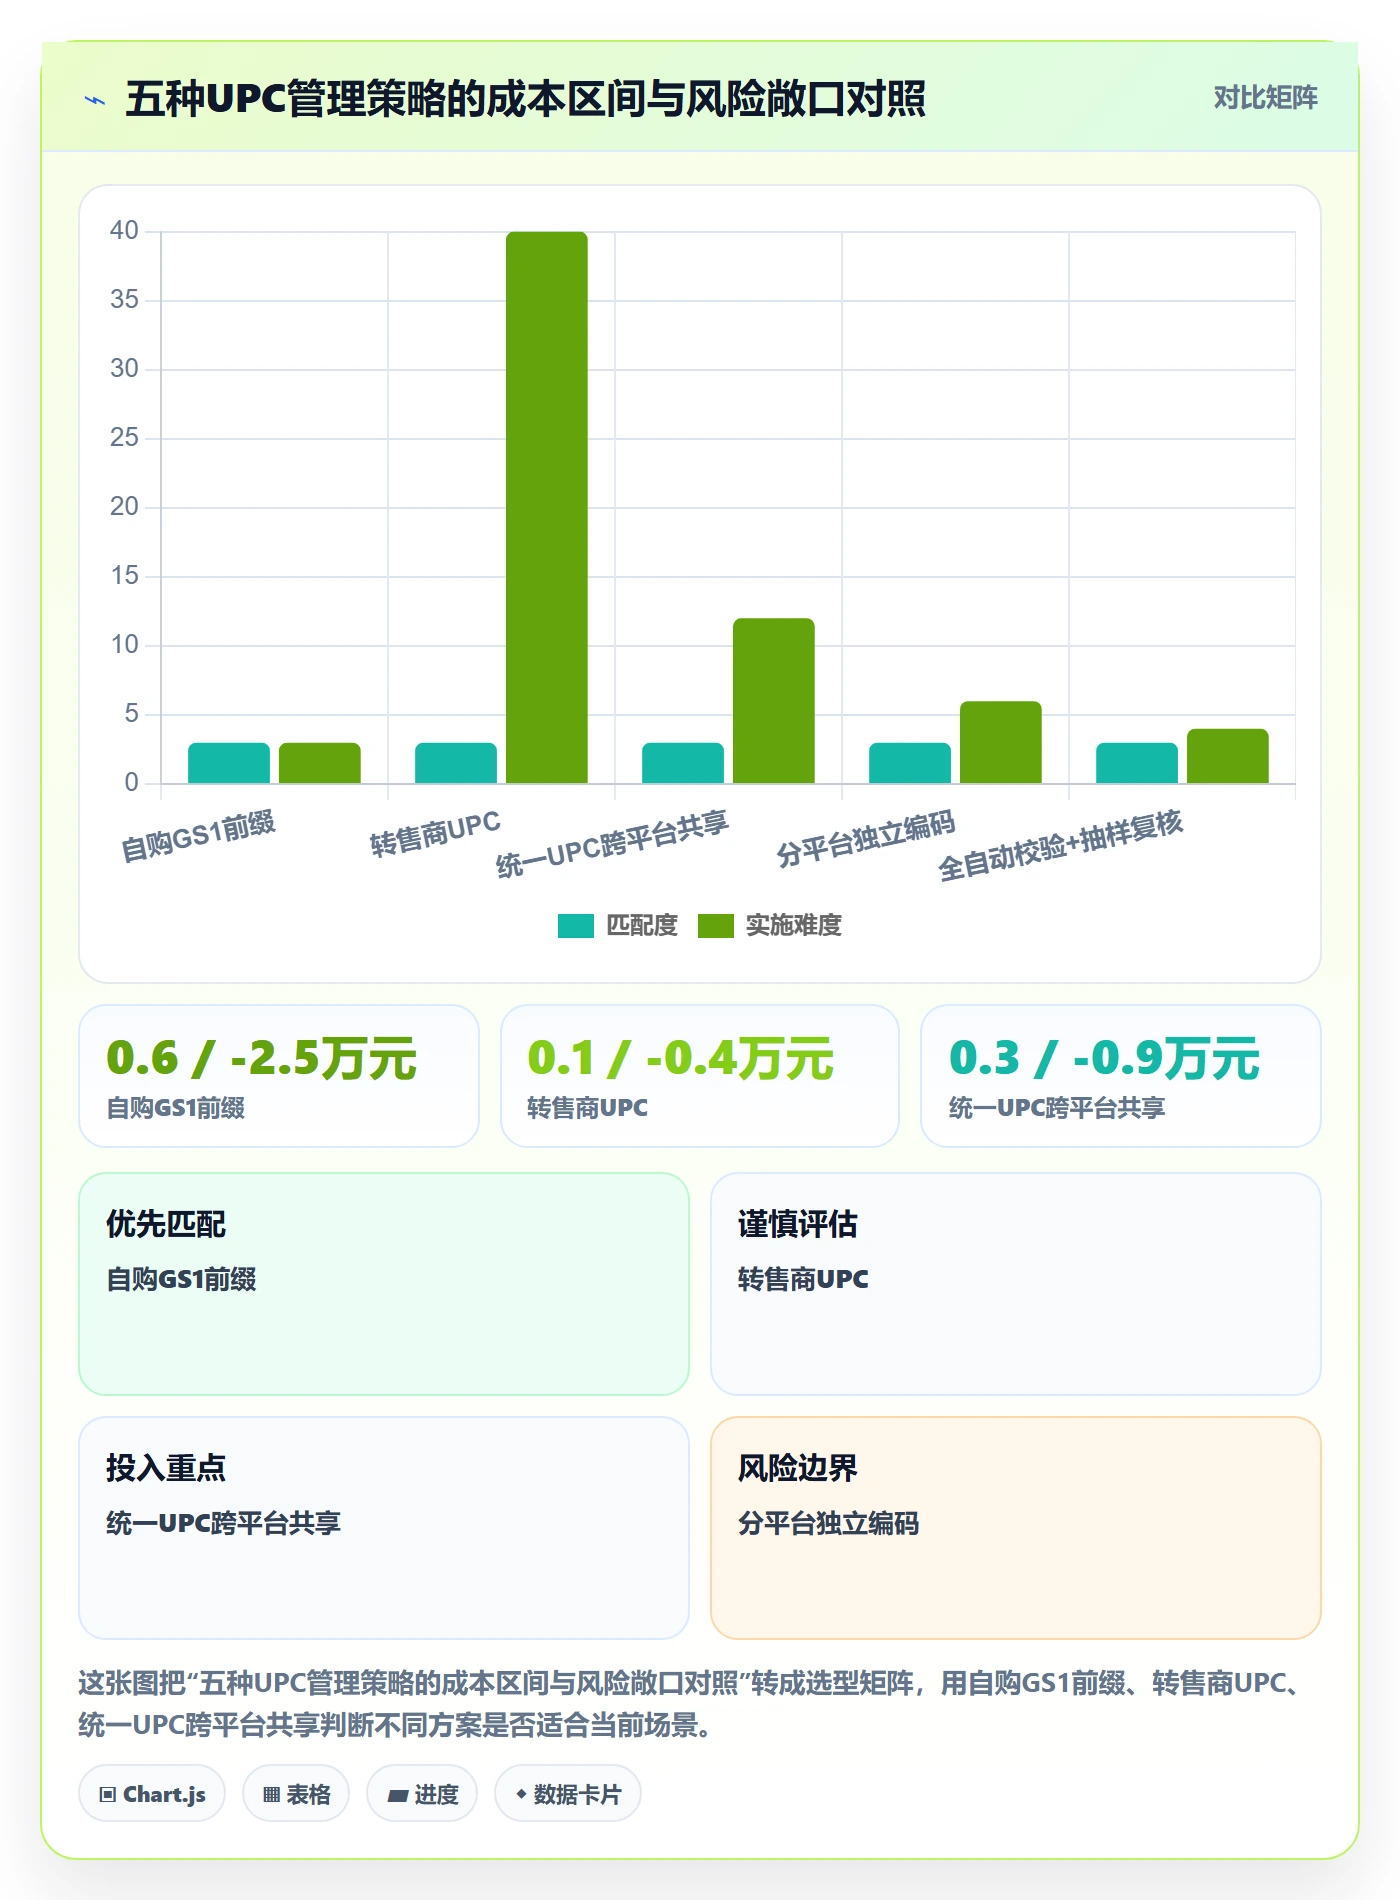Click the 风险边界 card heading
This screenshot has width=1400, height=1900.
798,1468
